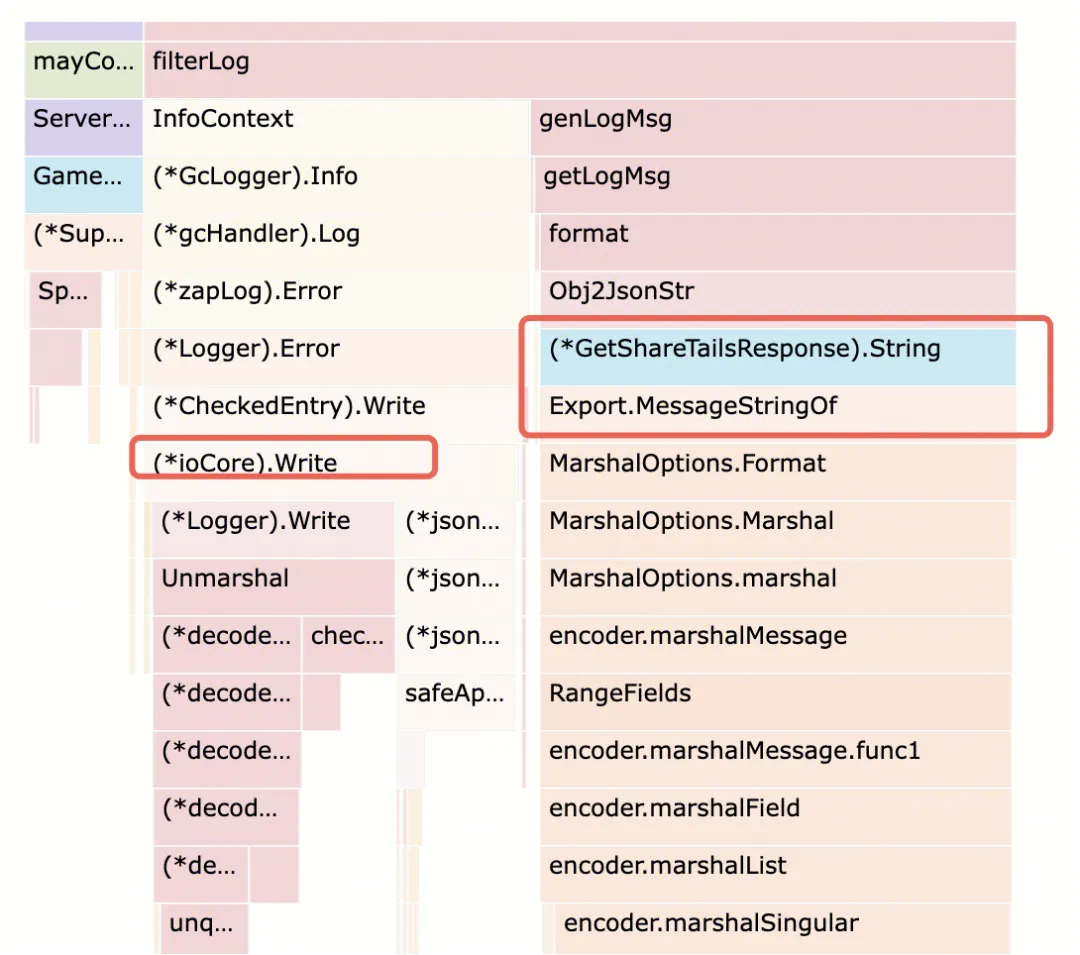The height and width of the screenshot is (955, 1080).
Task: Open the (*gcHandler).Log frame
Action: pyautogui.click(x=336, y=235)
